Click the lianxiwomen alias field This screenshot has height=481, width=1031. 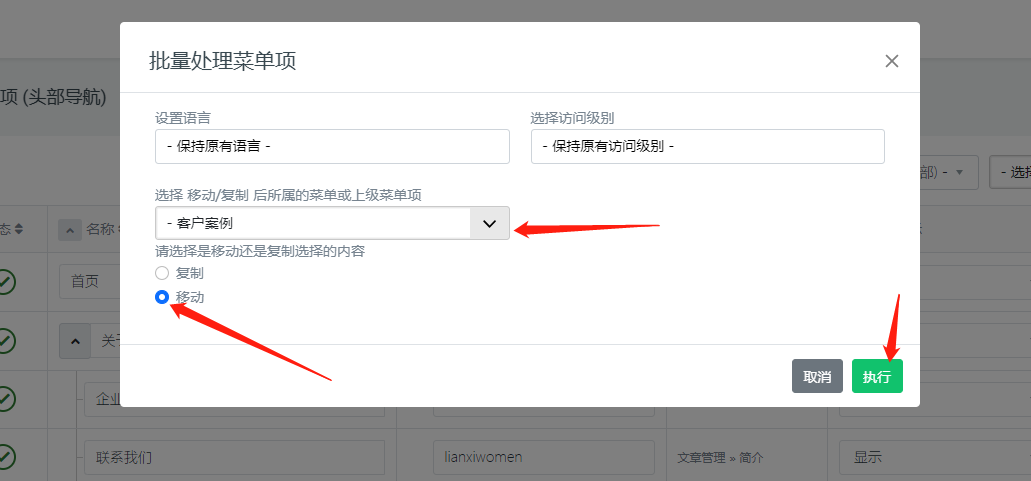tap(543, 458)
